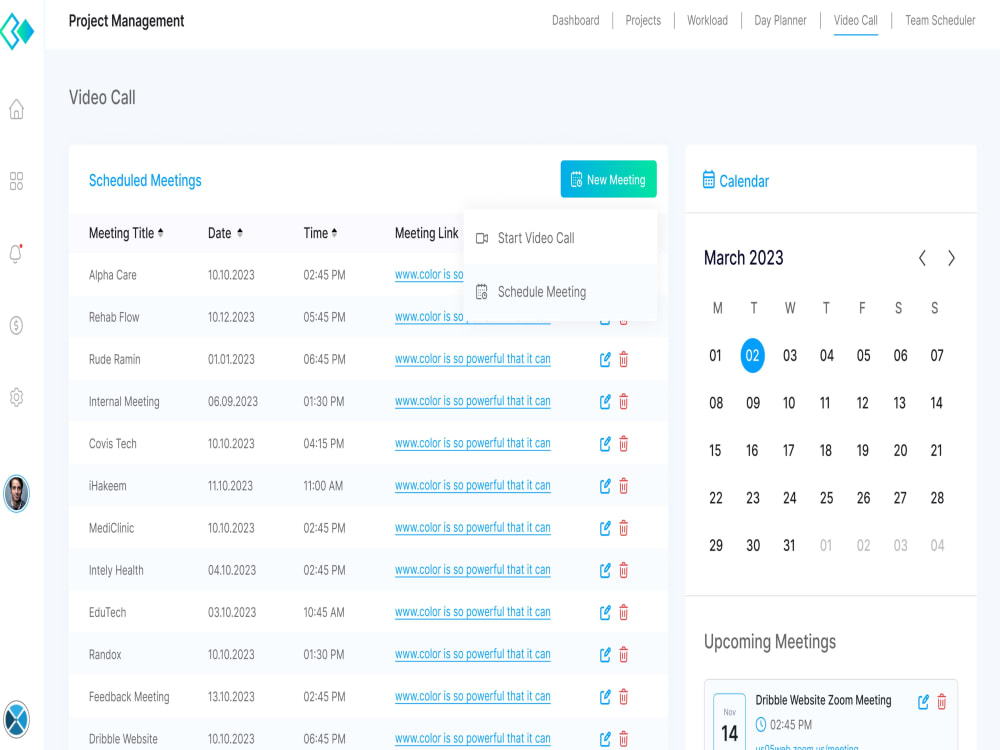Advance the calendar to April
1000x750 pixels.
pyautogui.click(x=951, y=257)
